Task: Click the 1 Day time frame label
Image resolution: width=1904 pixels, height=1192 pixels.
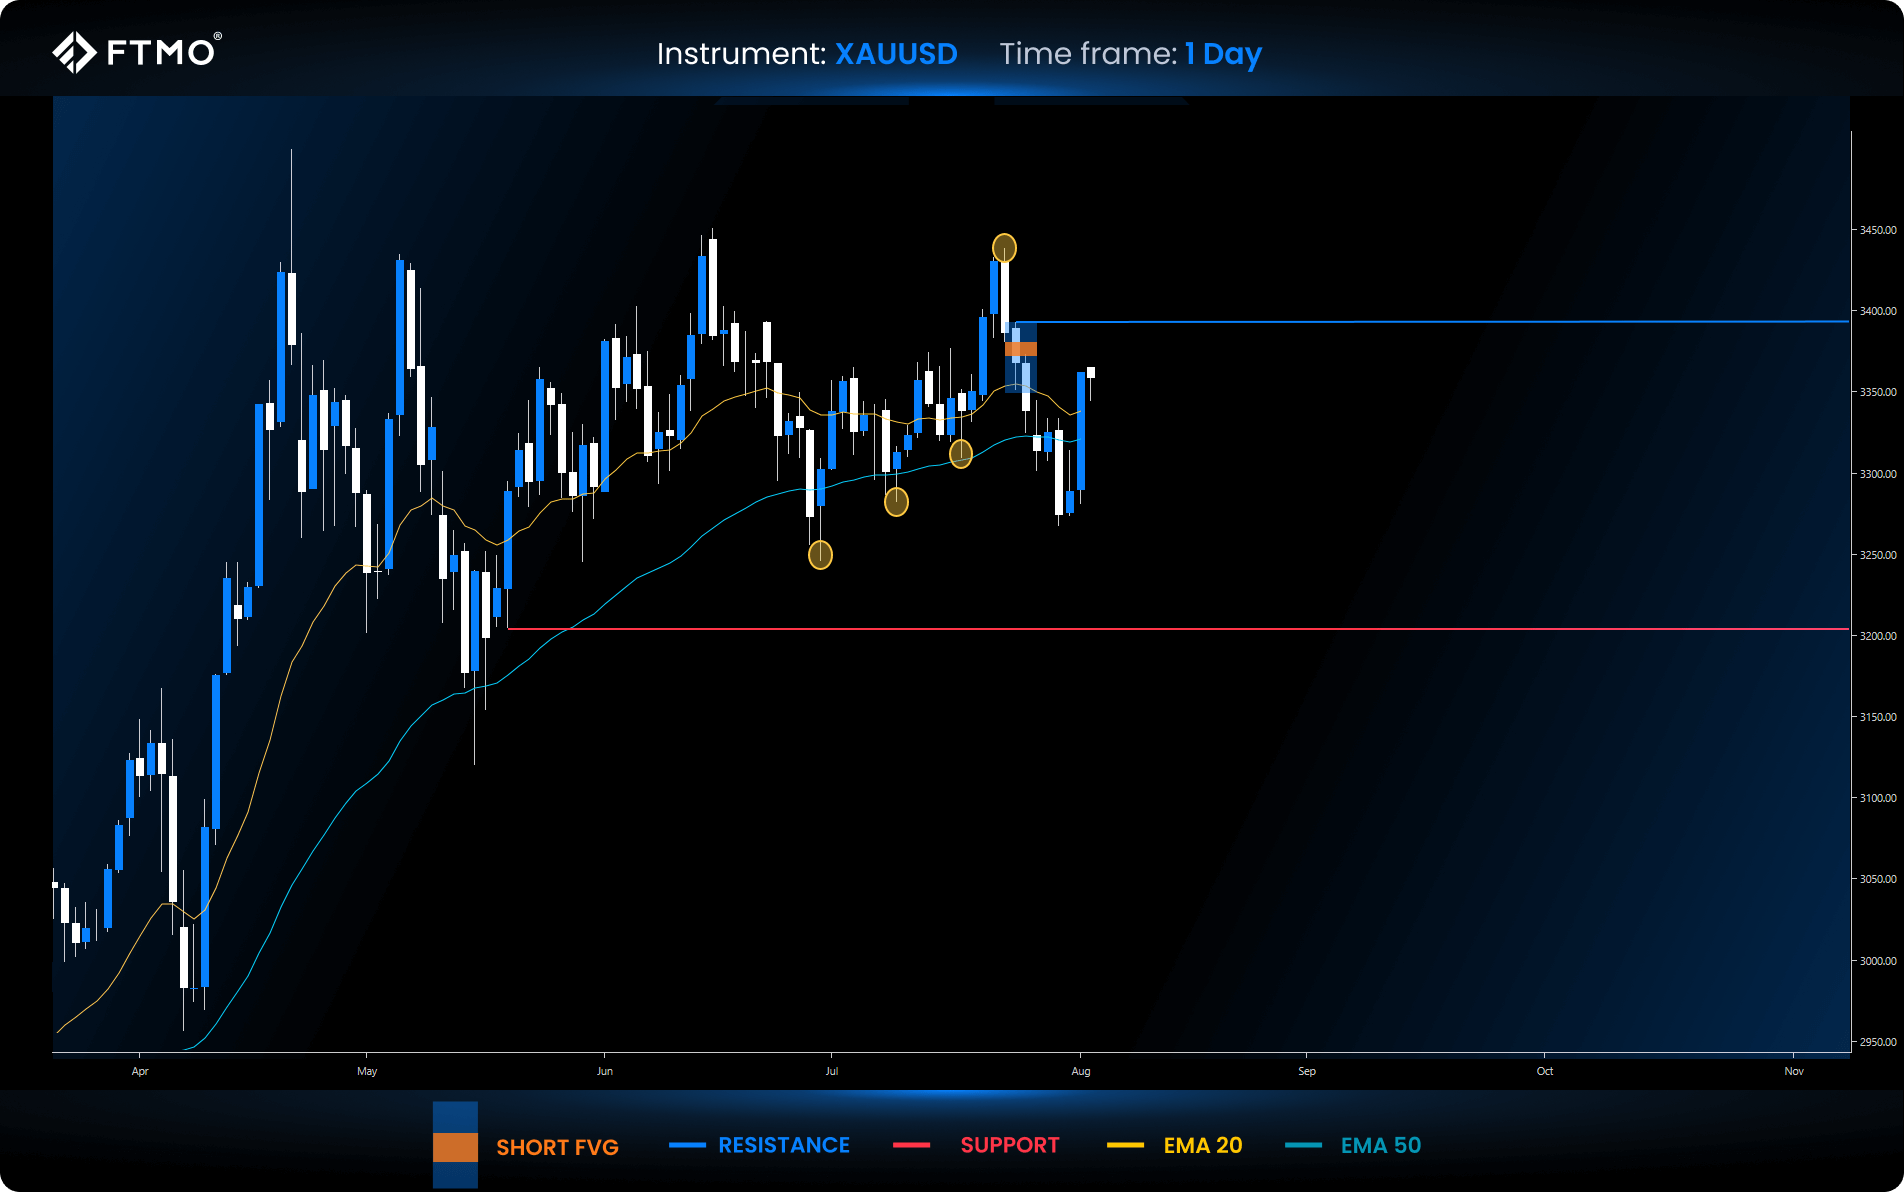Action: pos(1223,54)
